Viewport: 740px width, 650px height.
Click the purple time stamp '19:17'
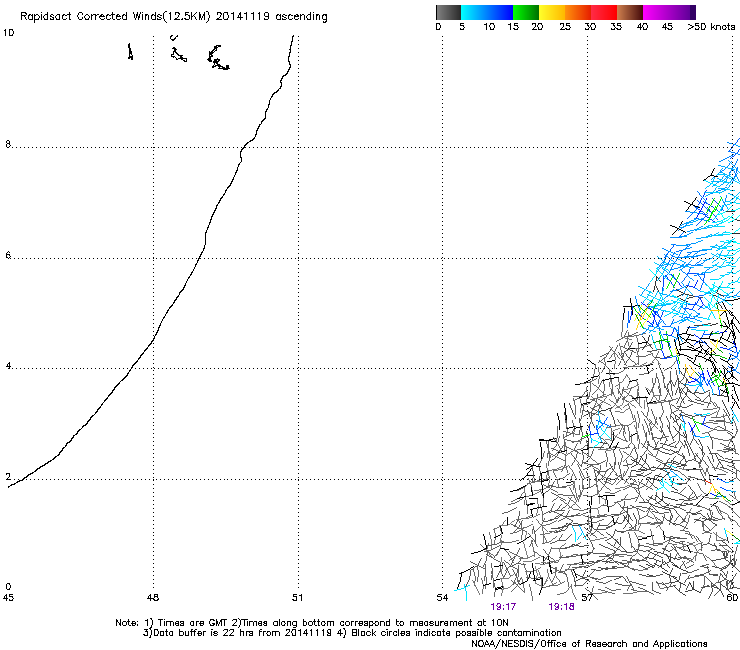[503, 607]
